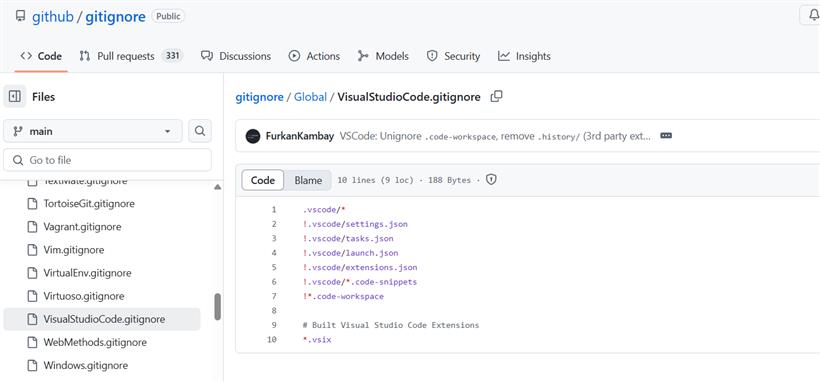Open the Global folder breadcrumb link
Viewport: 820px width, 382px height.
point(310,97)
